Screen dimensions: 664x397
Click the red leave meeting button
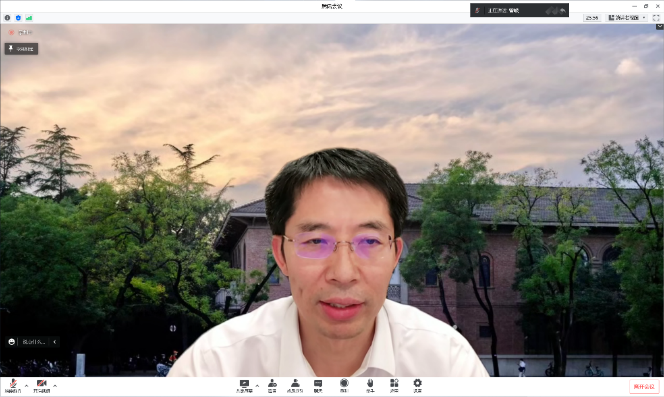click(x=644, y=386)
